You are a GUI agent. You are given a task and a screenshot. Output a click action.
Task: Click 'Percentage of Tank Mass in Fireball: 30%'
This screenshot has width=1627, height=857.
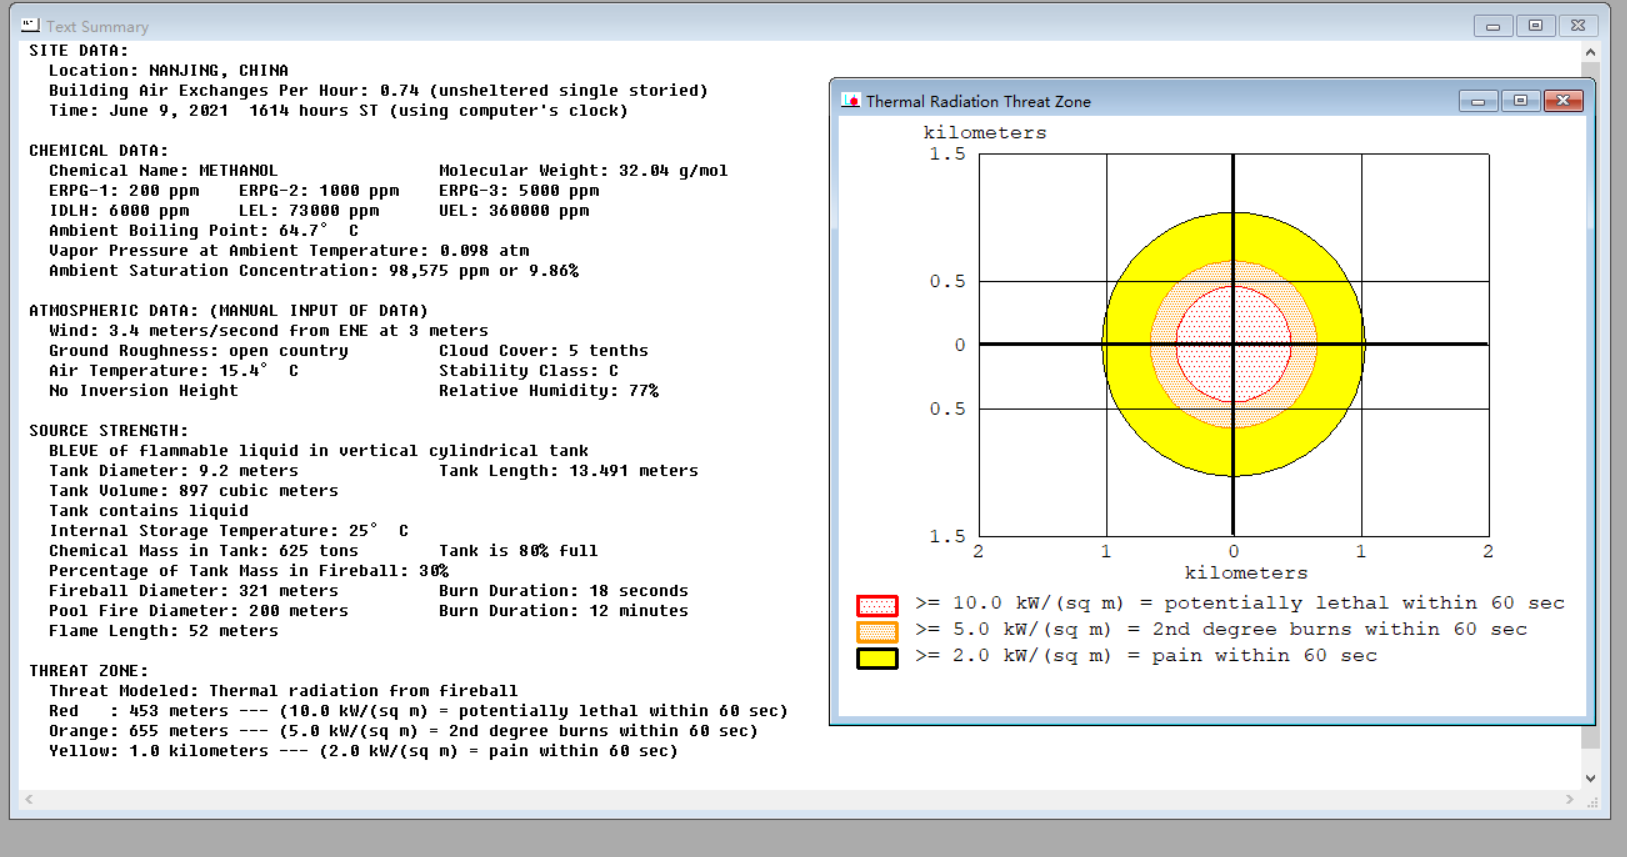[249, 571]
